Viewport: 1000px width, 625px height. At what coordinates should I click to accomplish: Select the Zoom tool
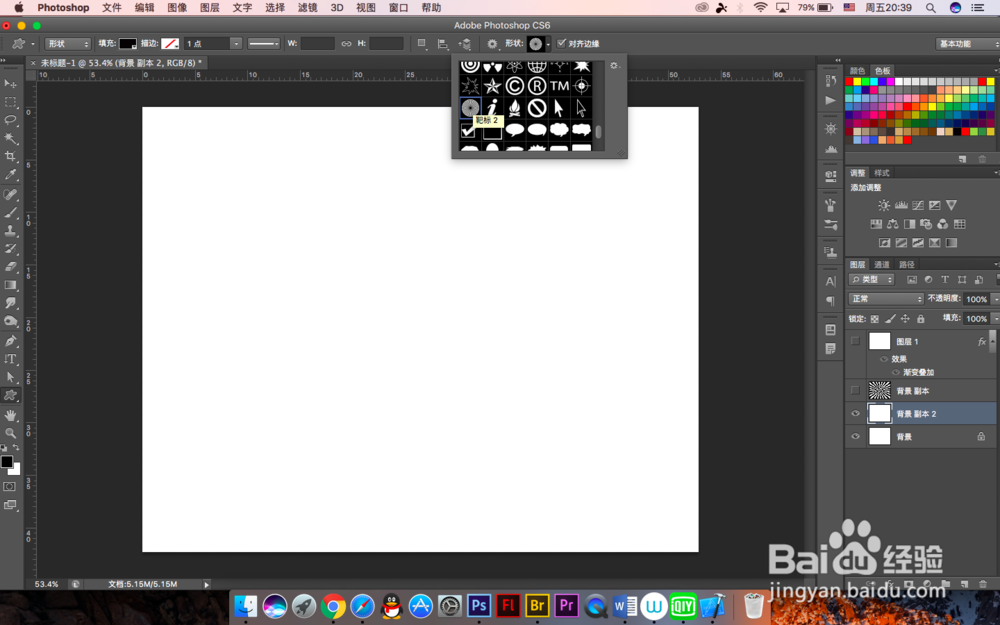pos(10,433)
